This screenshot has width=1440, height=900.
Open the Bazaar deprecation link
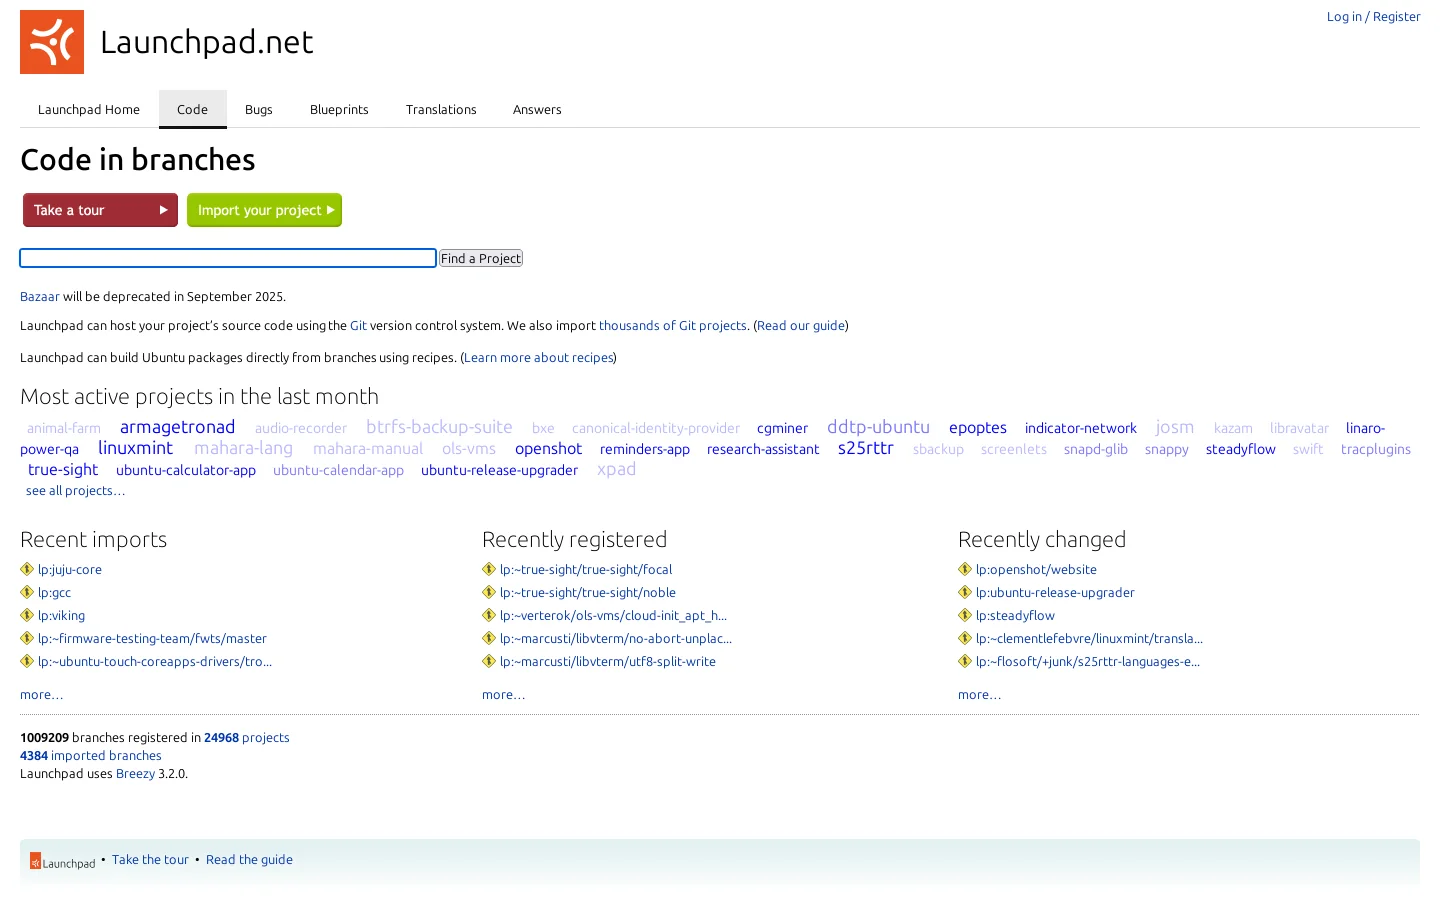[x=40, y=296]
